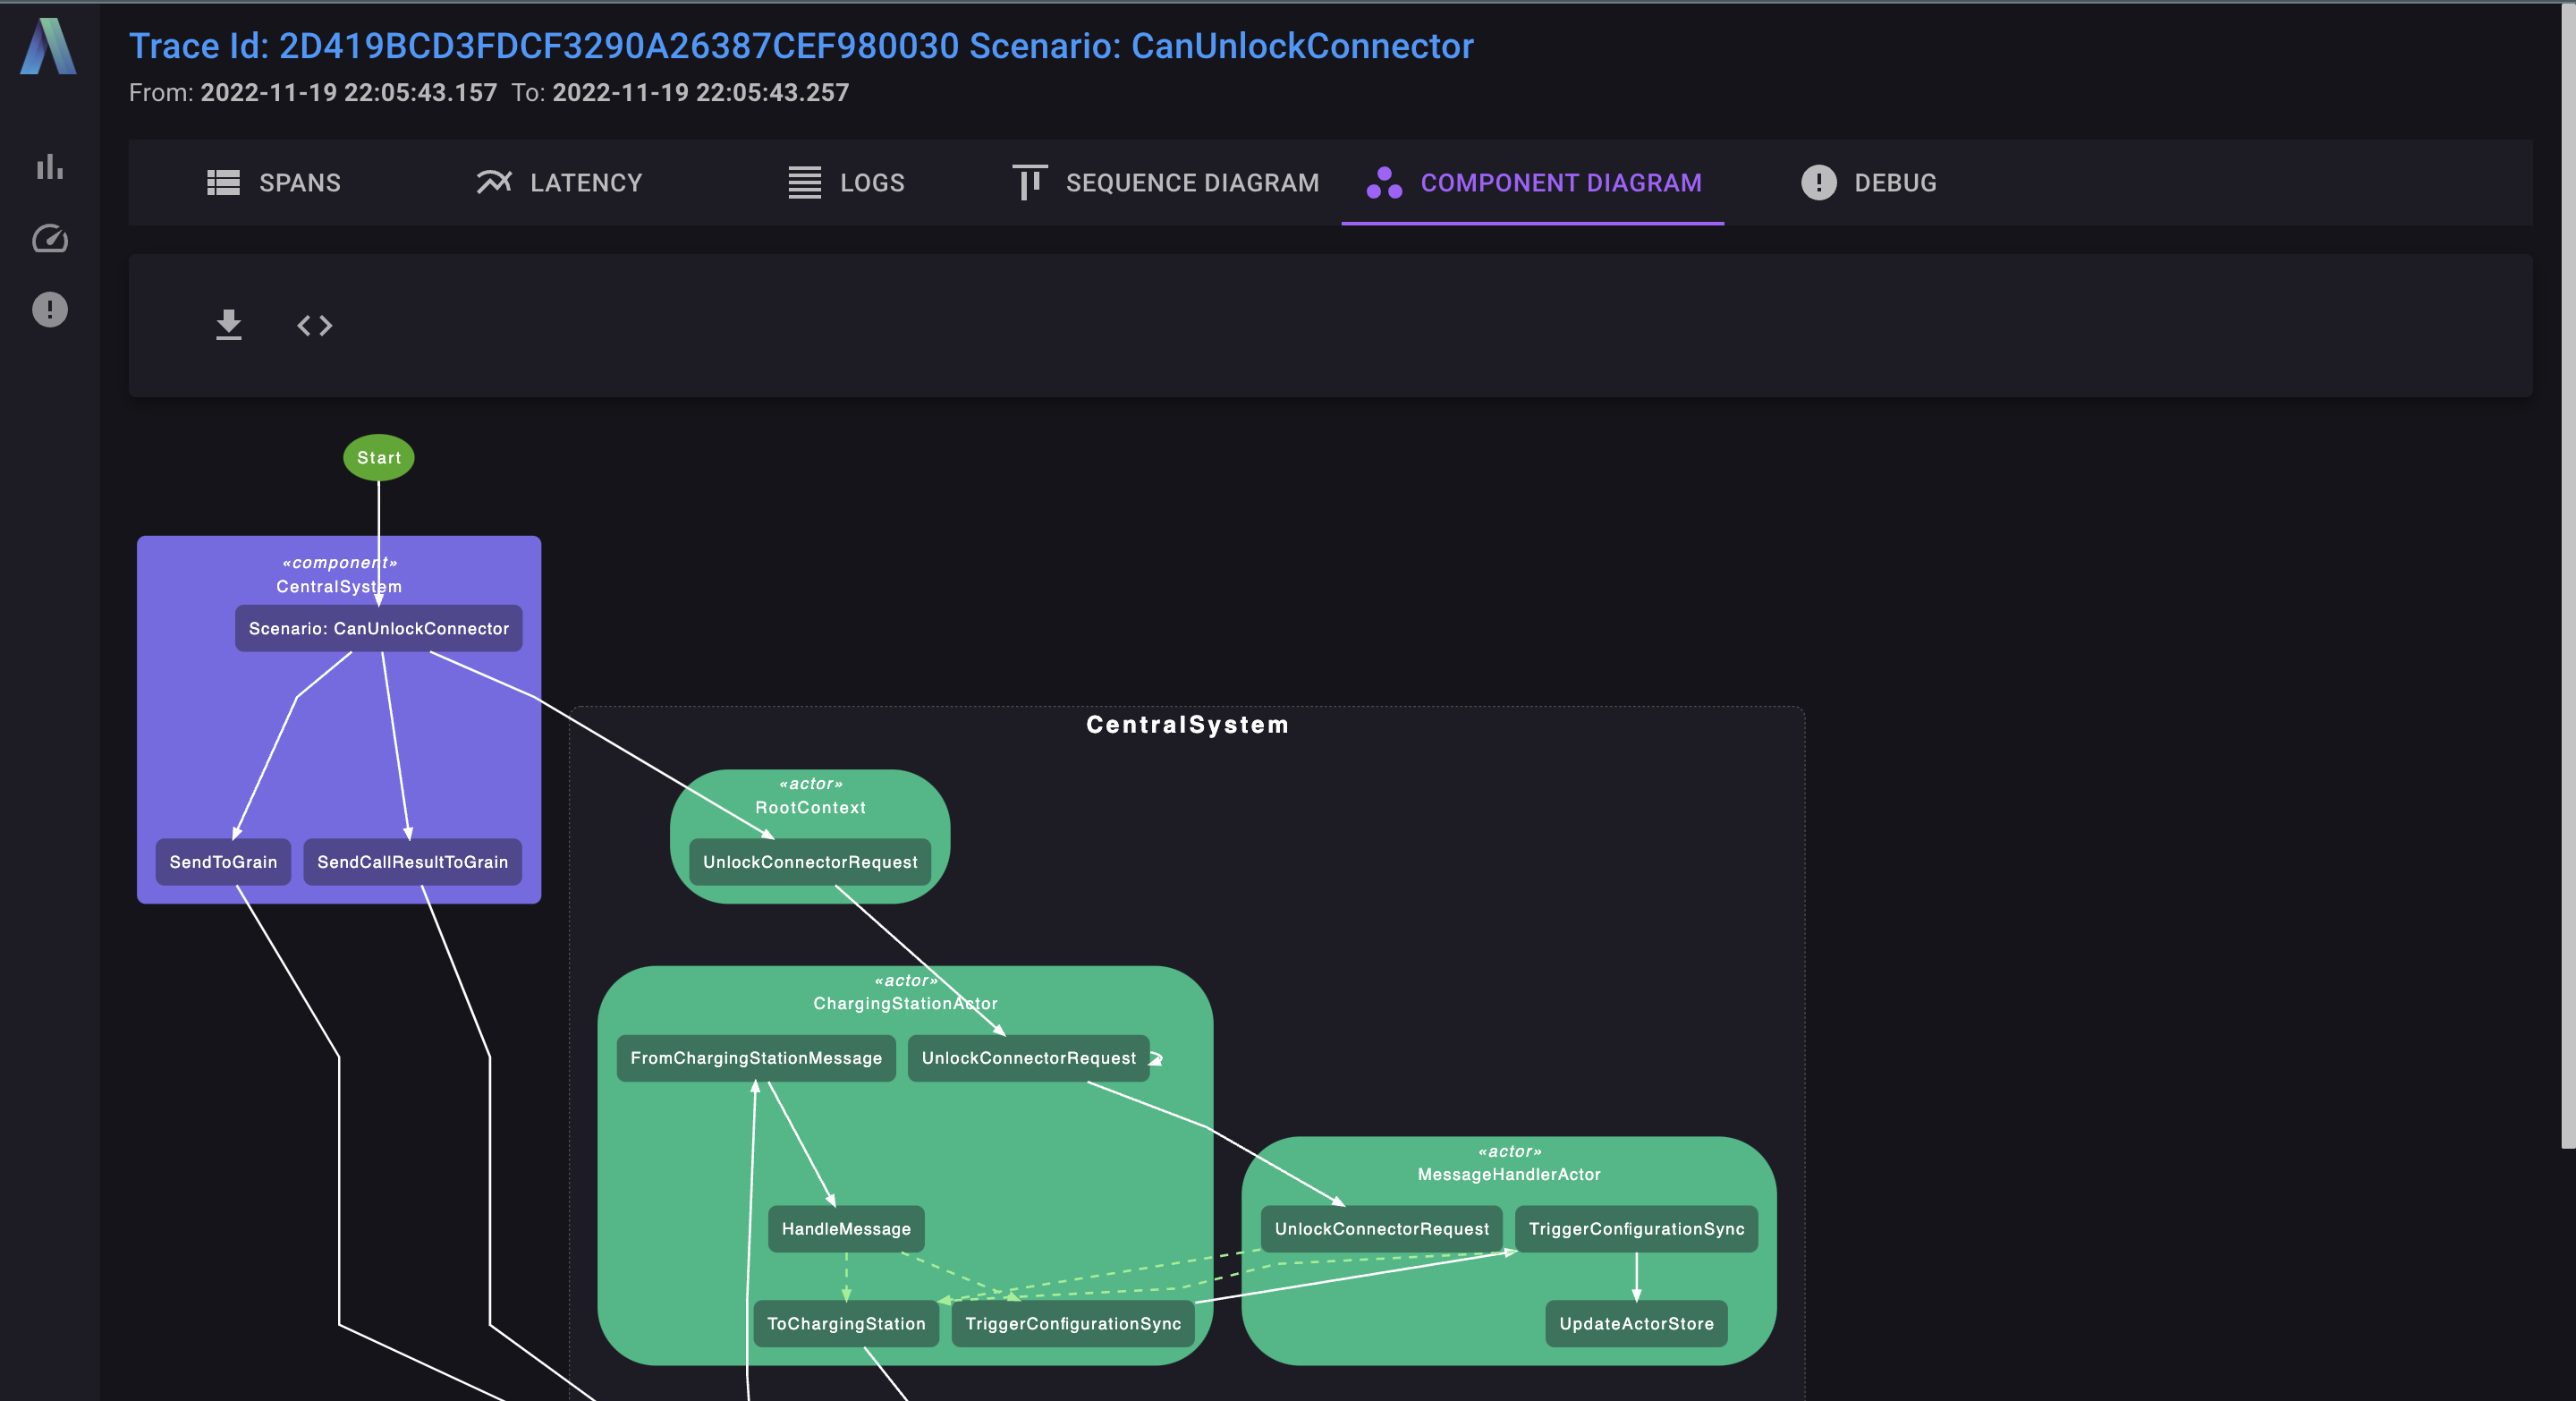Click the SendToGrain node
The image size is (2576, 1401).
(x=223, y=862)
